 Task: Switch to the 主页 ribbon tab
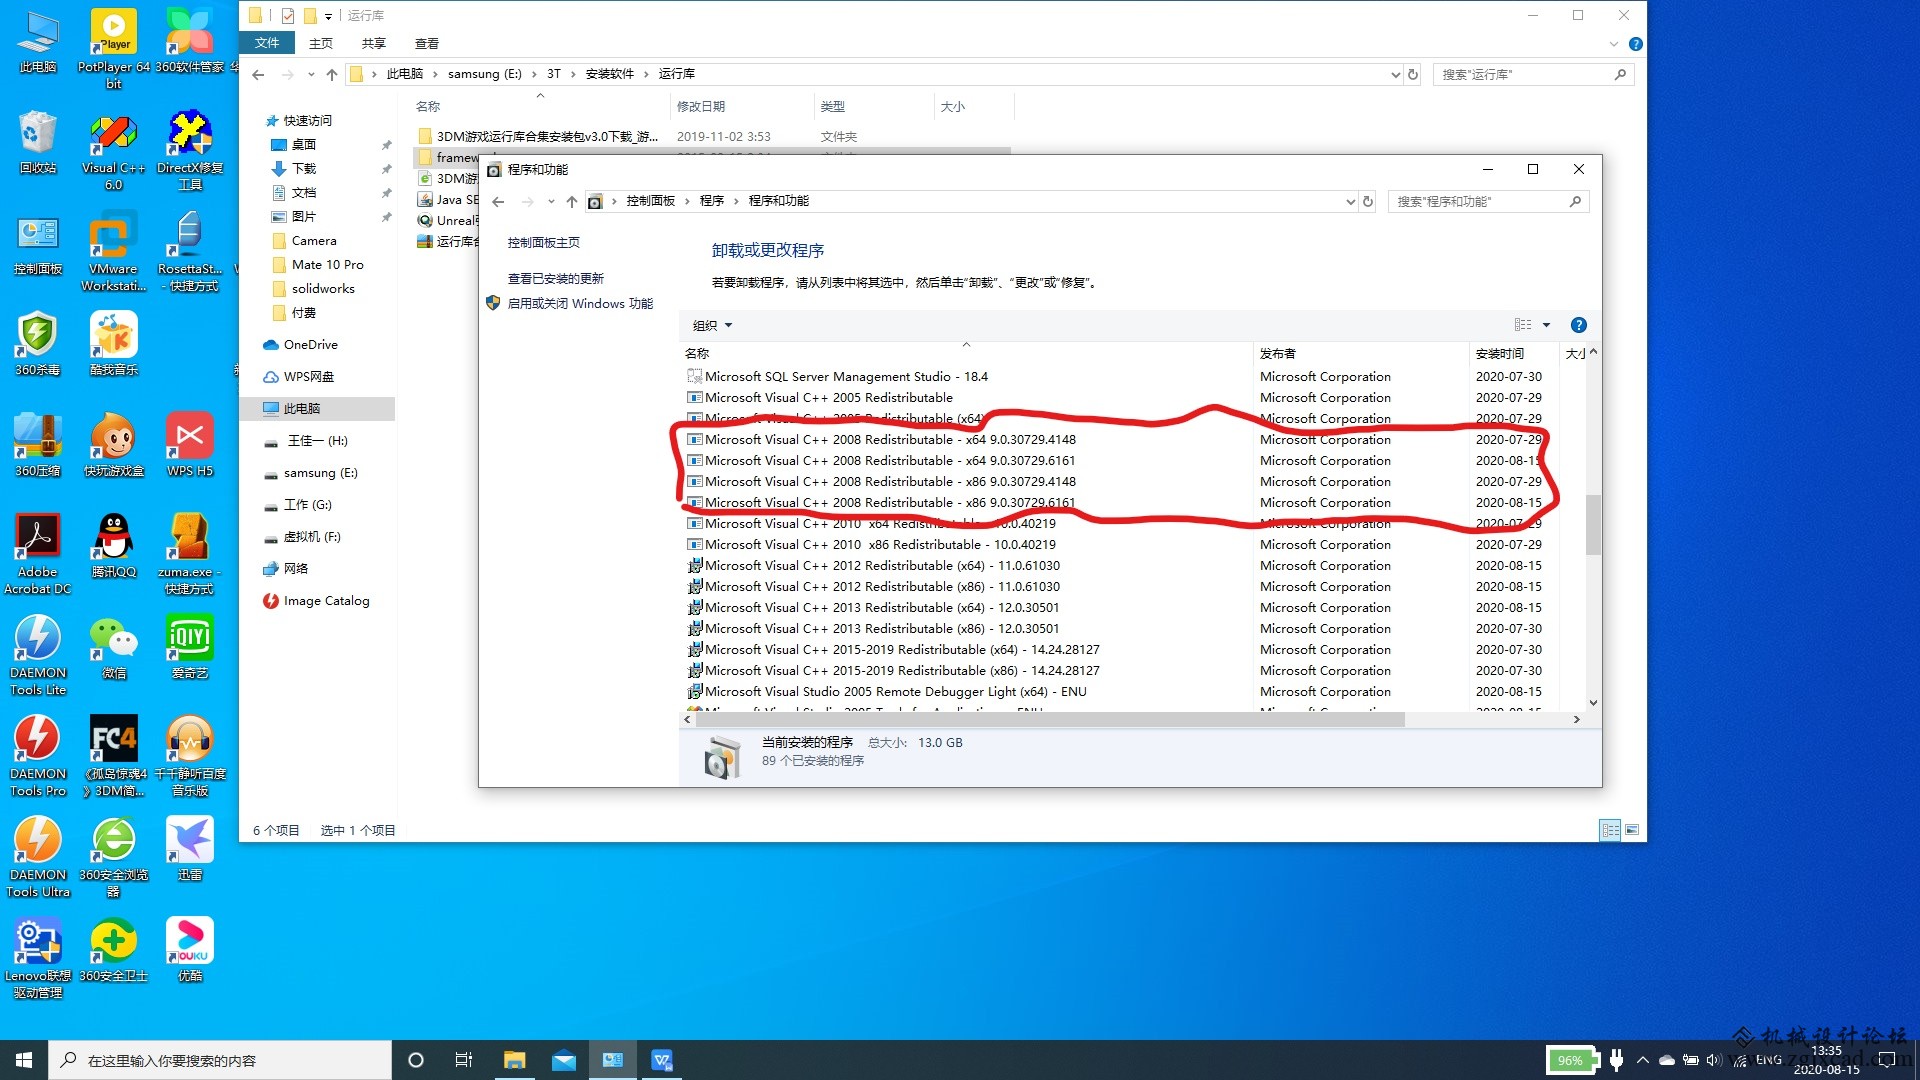321,43
